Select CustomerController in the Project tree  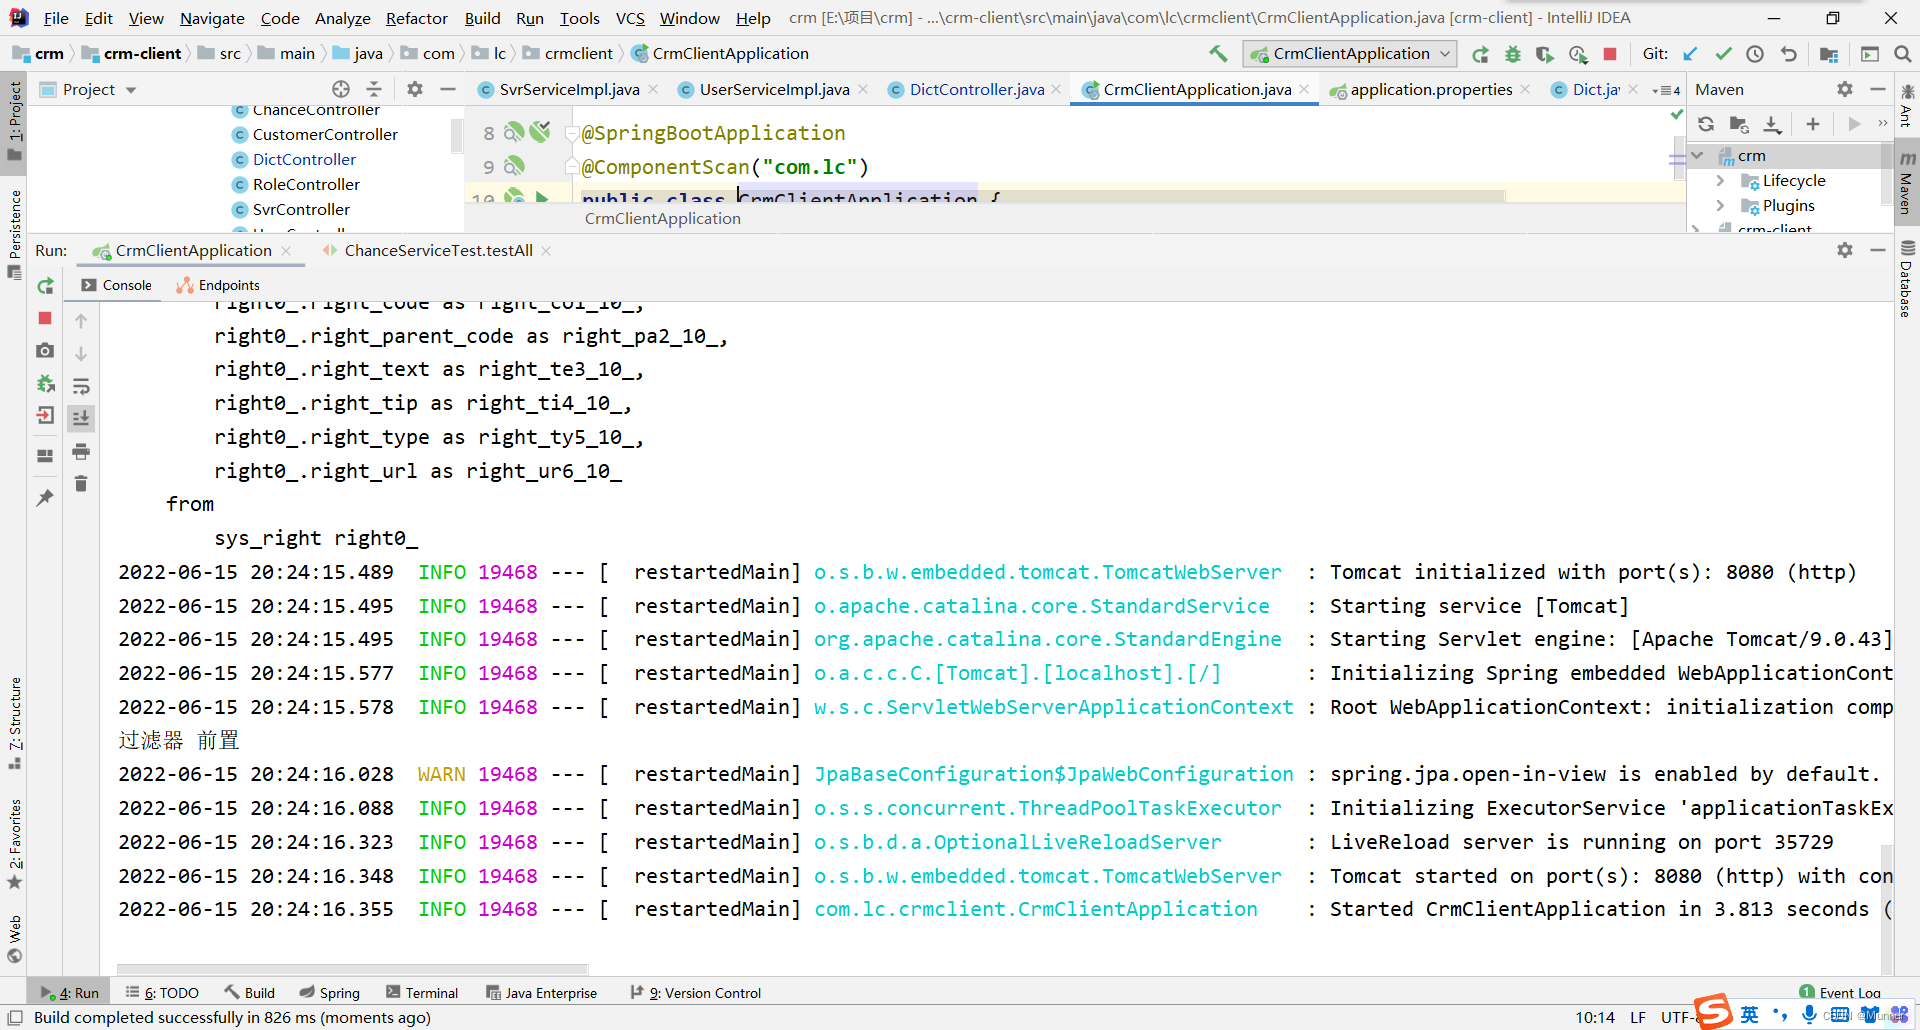point(325,134)
